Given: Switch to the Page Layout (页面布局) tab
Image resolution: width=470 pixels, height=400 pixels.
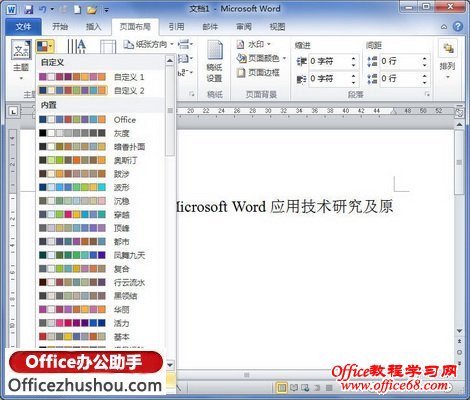Looking at the screenshot, I should 135,27.
